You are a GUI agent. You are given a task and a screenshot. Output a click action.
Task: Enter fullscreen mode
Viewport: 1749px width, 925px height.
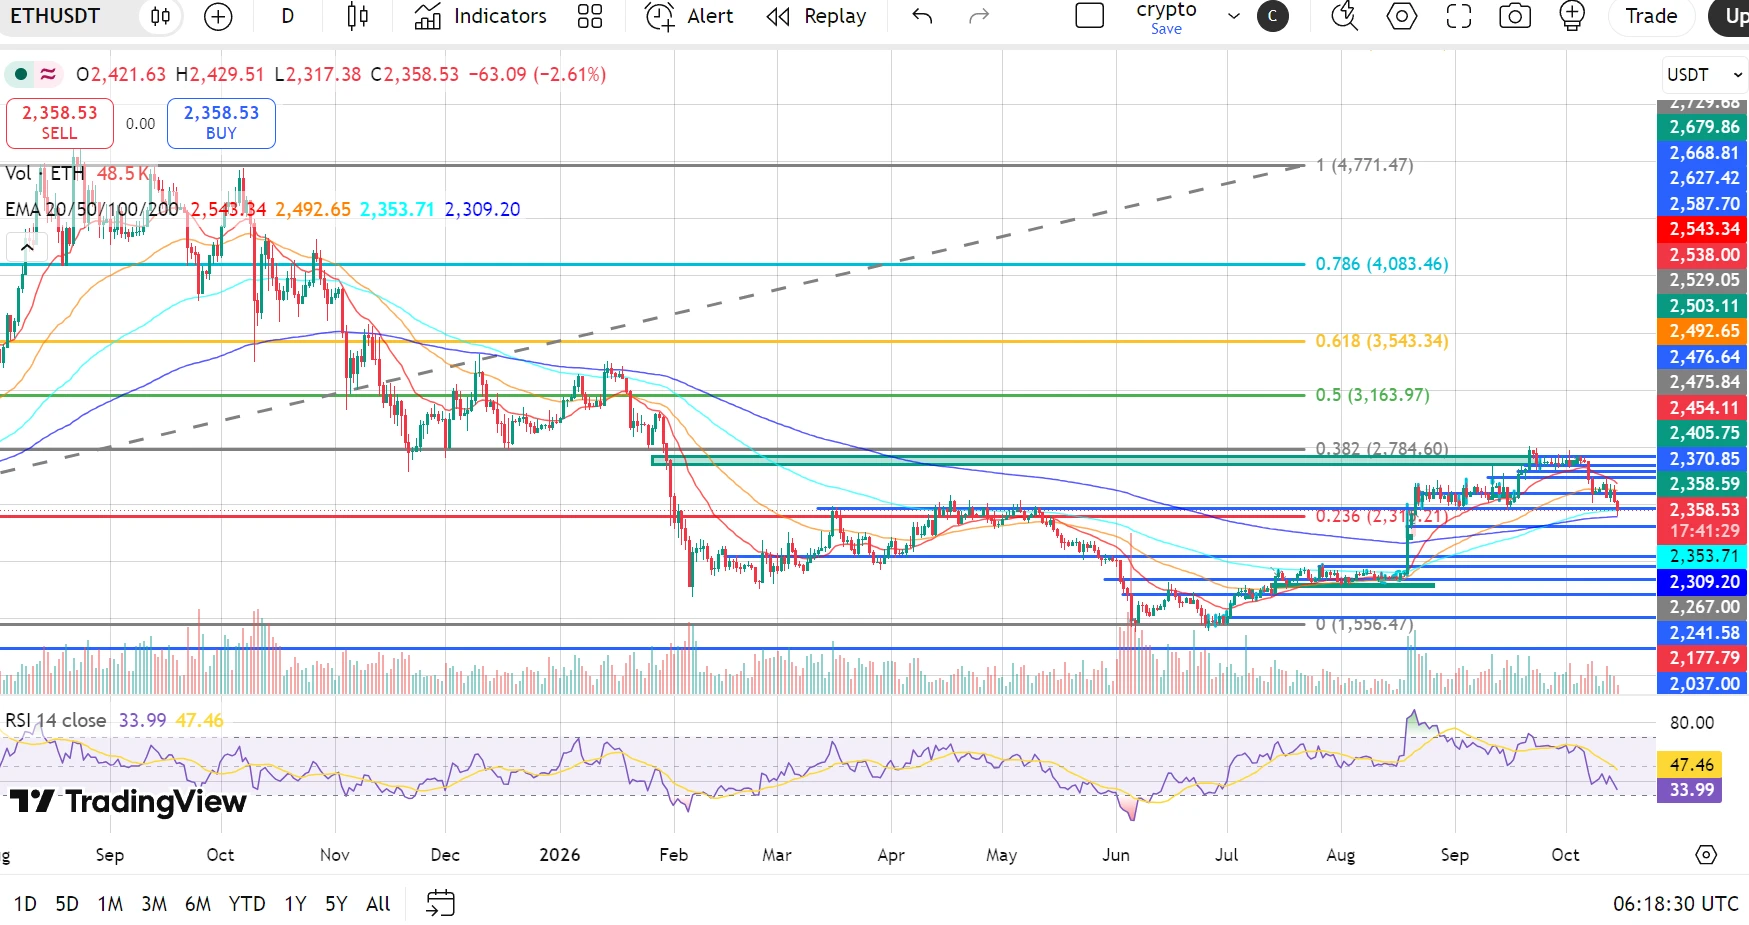click(1459, 16)
